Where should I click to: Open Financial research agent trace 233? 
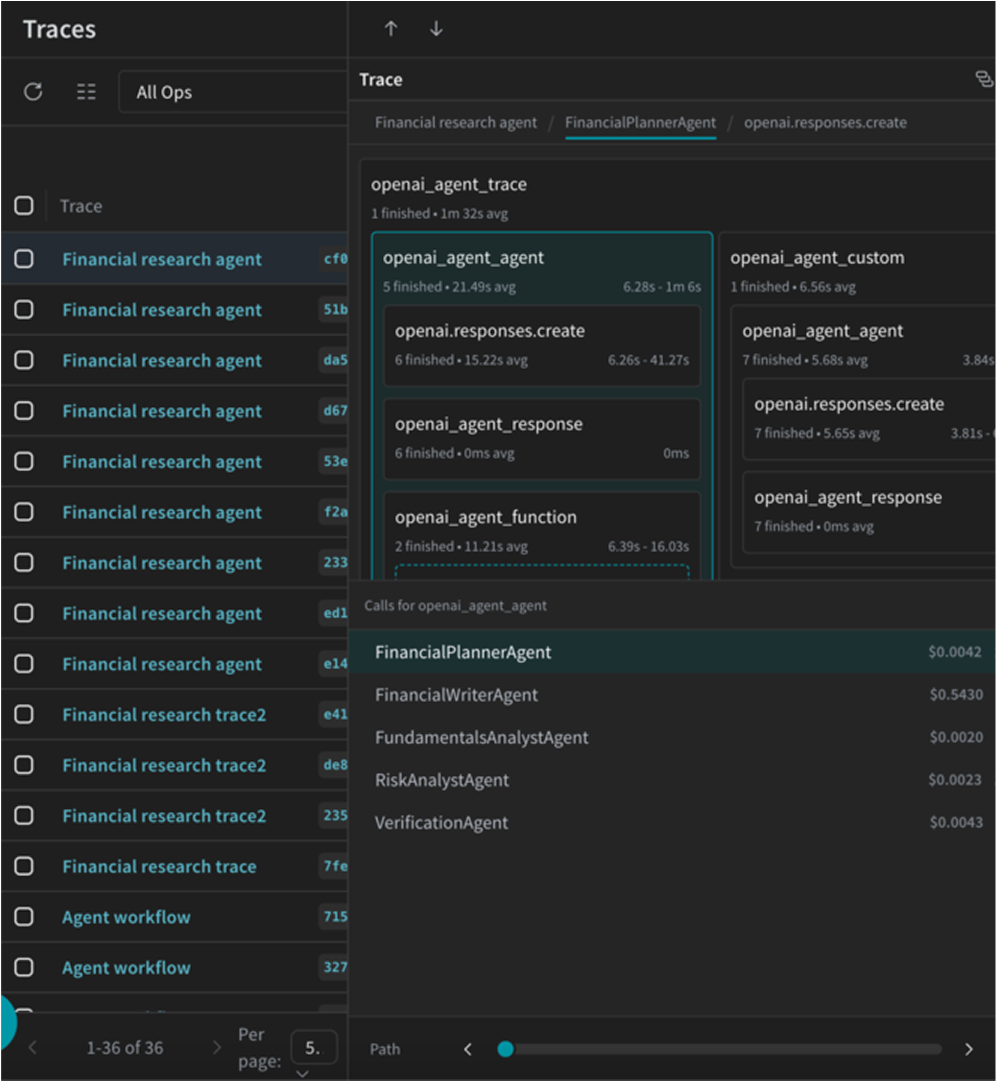[162, 563]
